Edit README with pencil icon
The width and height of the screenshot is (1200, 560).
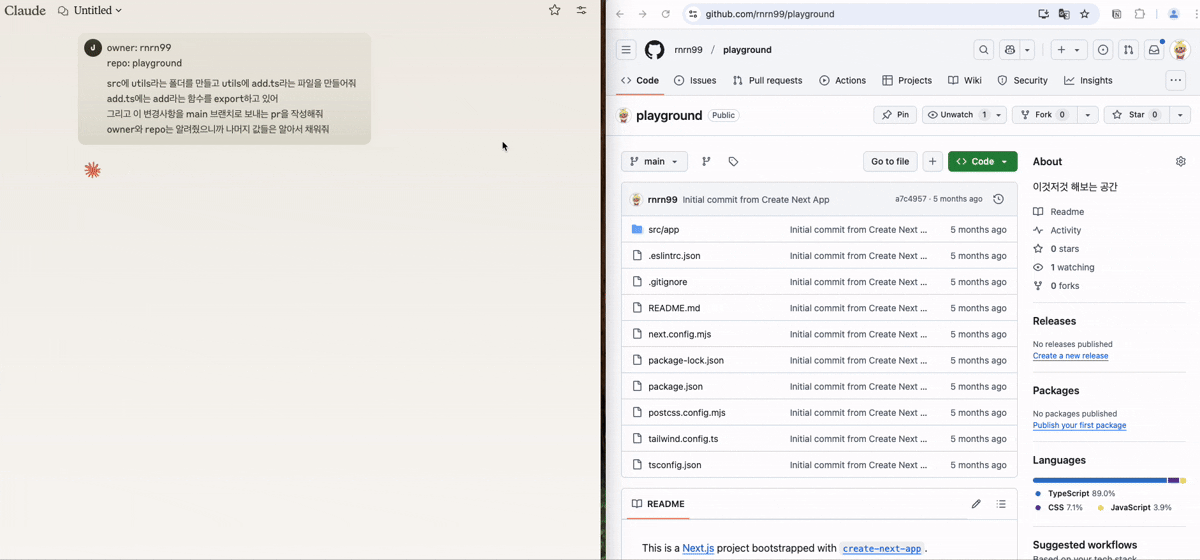click(x=976, y=504)
